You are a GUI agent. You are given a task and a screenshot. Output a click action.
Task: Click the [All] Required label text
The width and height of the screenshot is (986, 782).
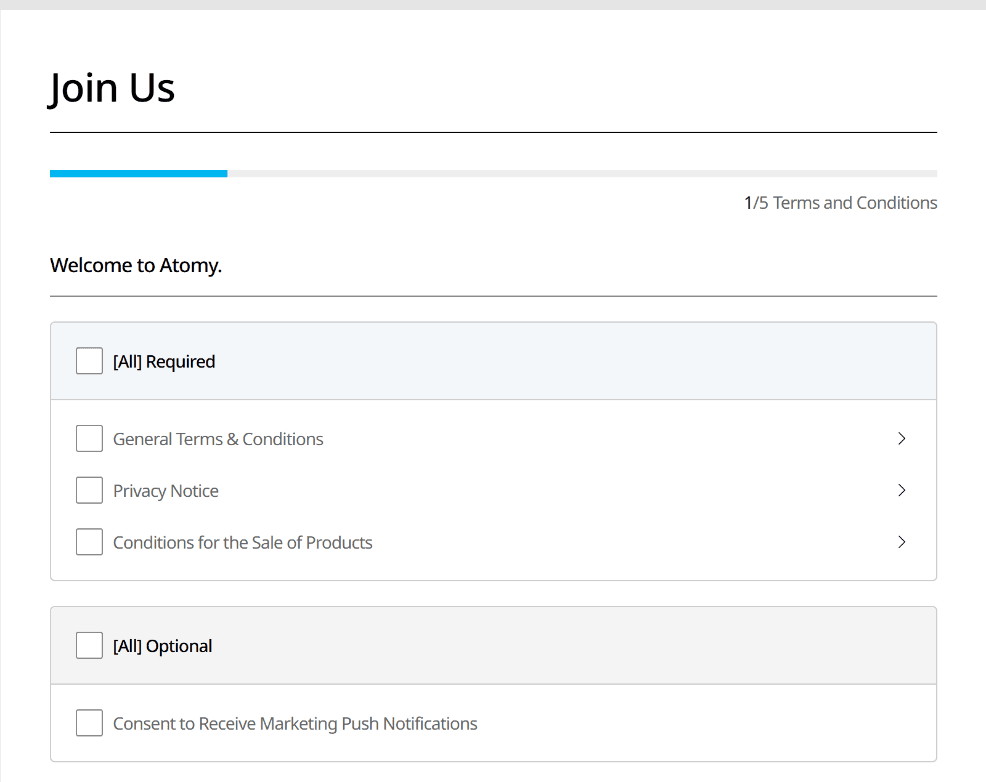click(164, 361)
